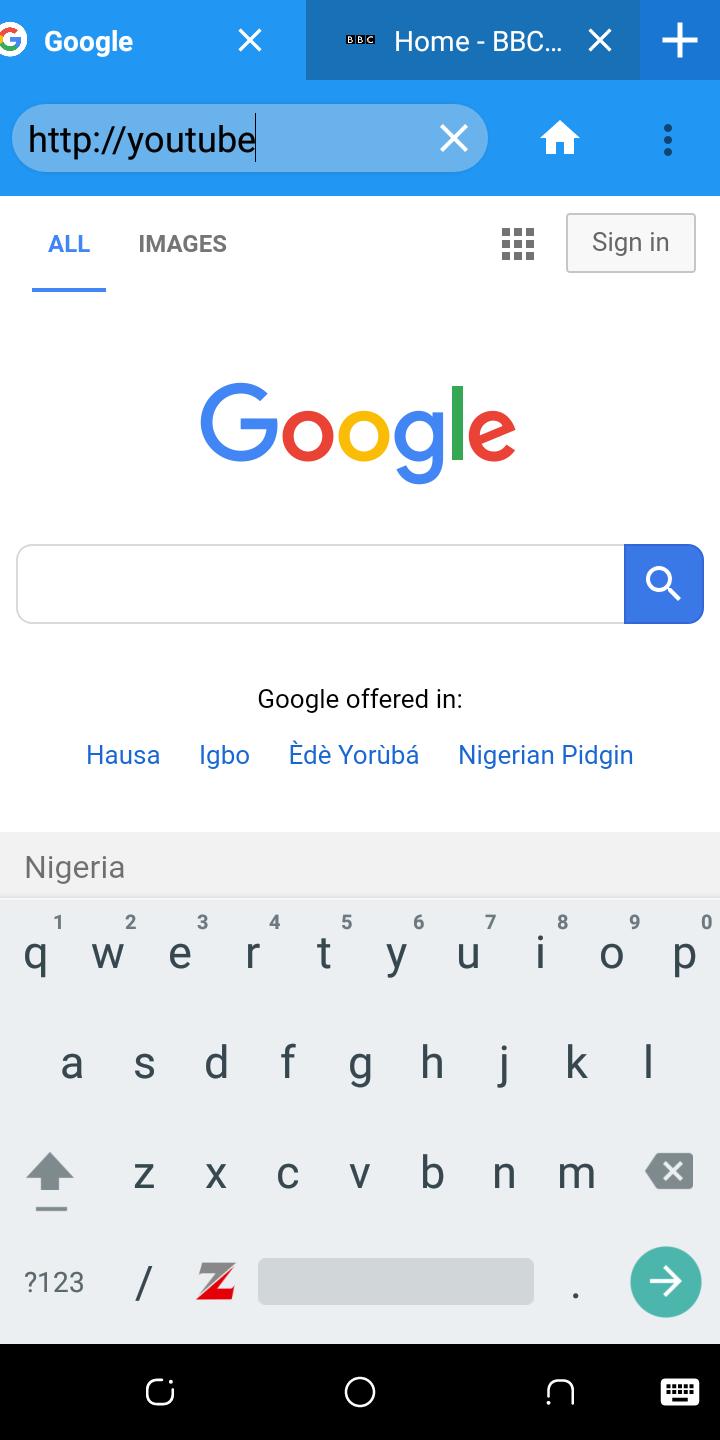Screen dimensions: 720x1440
Task: Switch keyboard to ?123 symbols
Action: pyautogui.click(x=54, y=1282)
